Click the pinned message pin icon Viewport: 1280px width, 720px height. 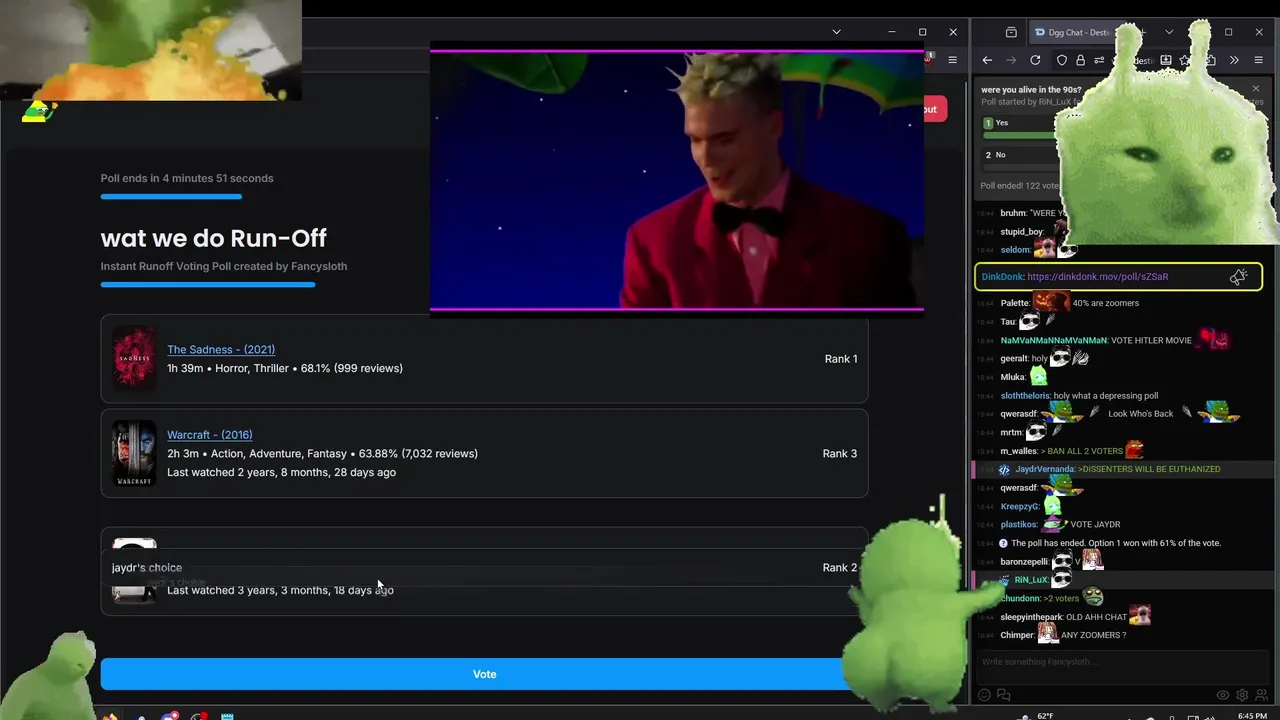click(1239, 277)
